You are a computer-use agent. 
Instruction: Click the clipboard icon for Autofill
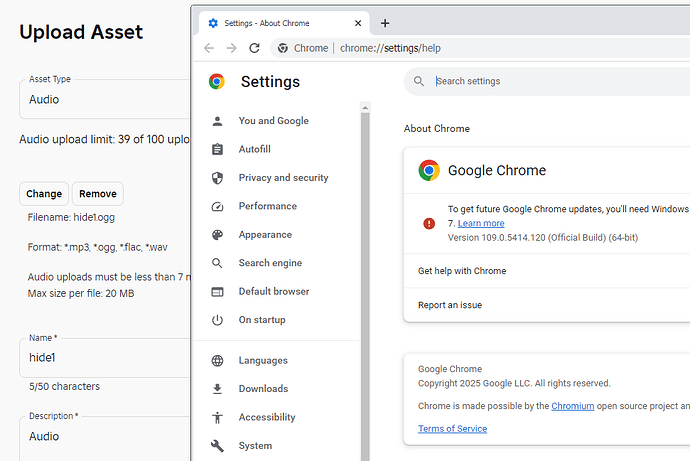click(x=217, y=150)
